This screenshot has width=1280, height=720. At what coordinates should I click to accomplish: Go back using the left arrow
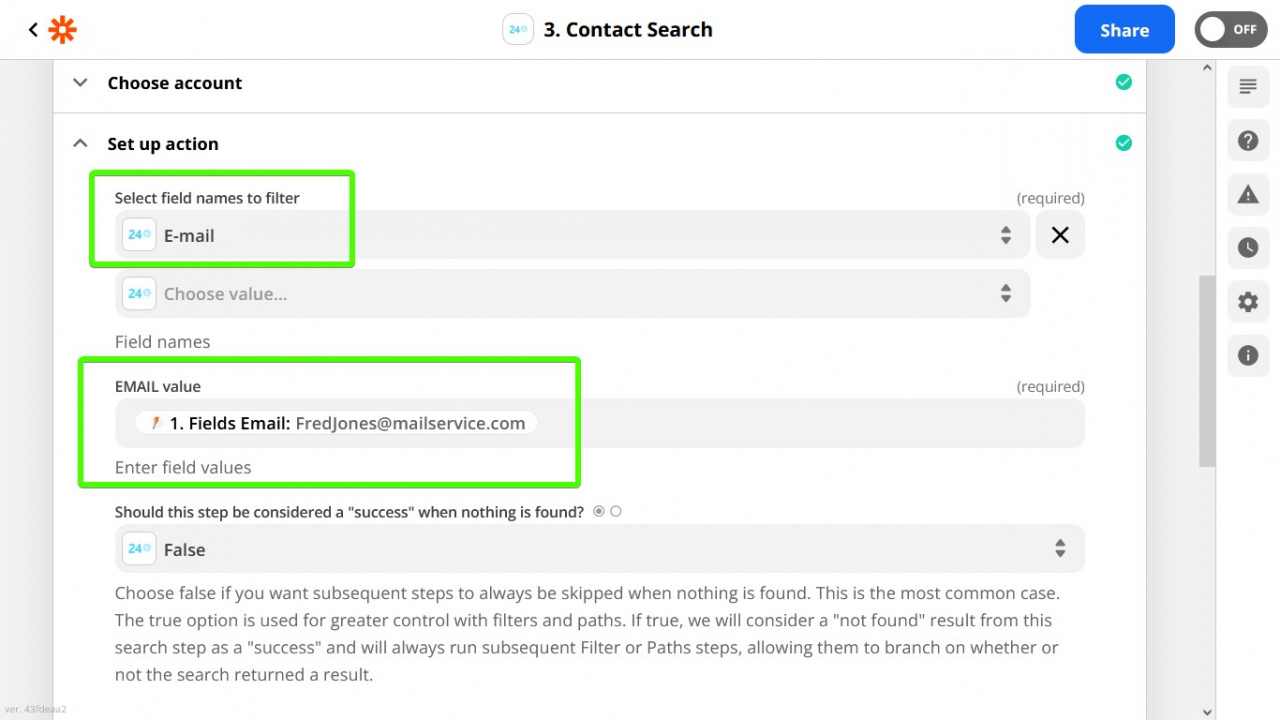[x=33, y=30]
